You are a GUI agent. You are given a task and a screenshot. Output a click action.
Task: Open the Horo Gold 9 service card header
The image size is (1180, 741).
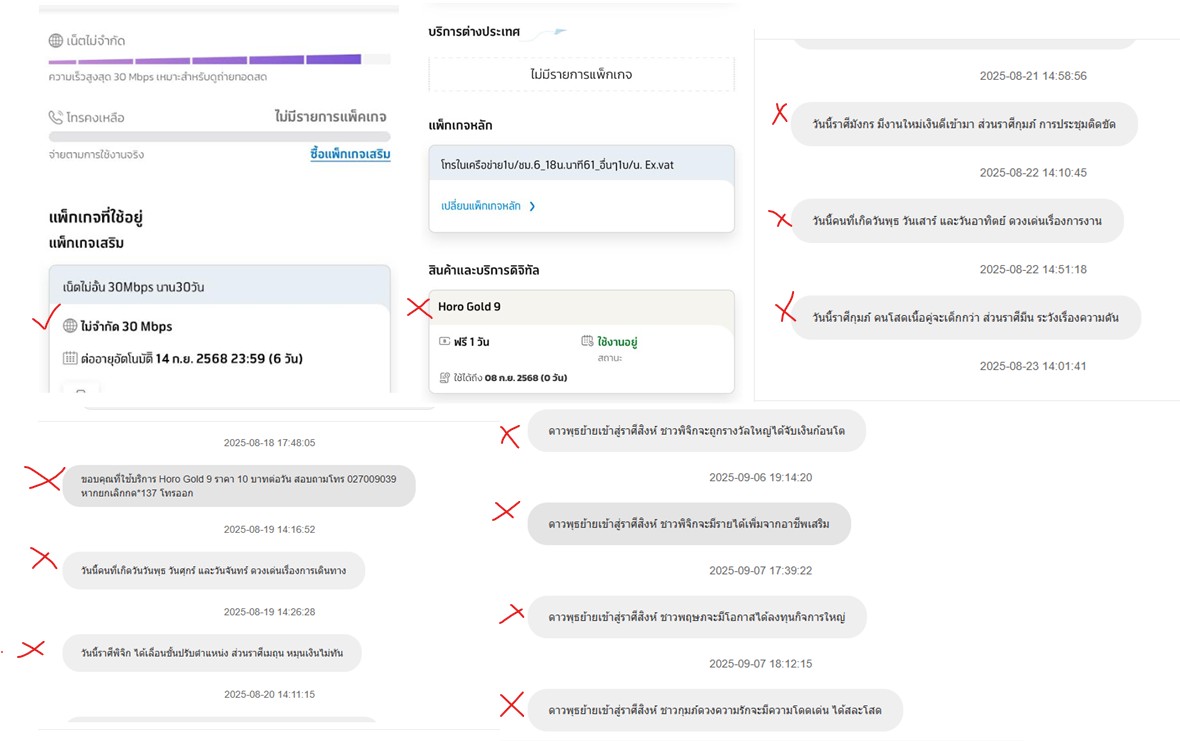click(x=581, y=307)
